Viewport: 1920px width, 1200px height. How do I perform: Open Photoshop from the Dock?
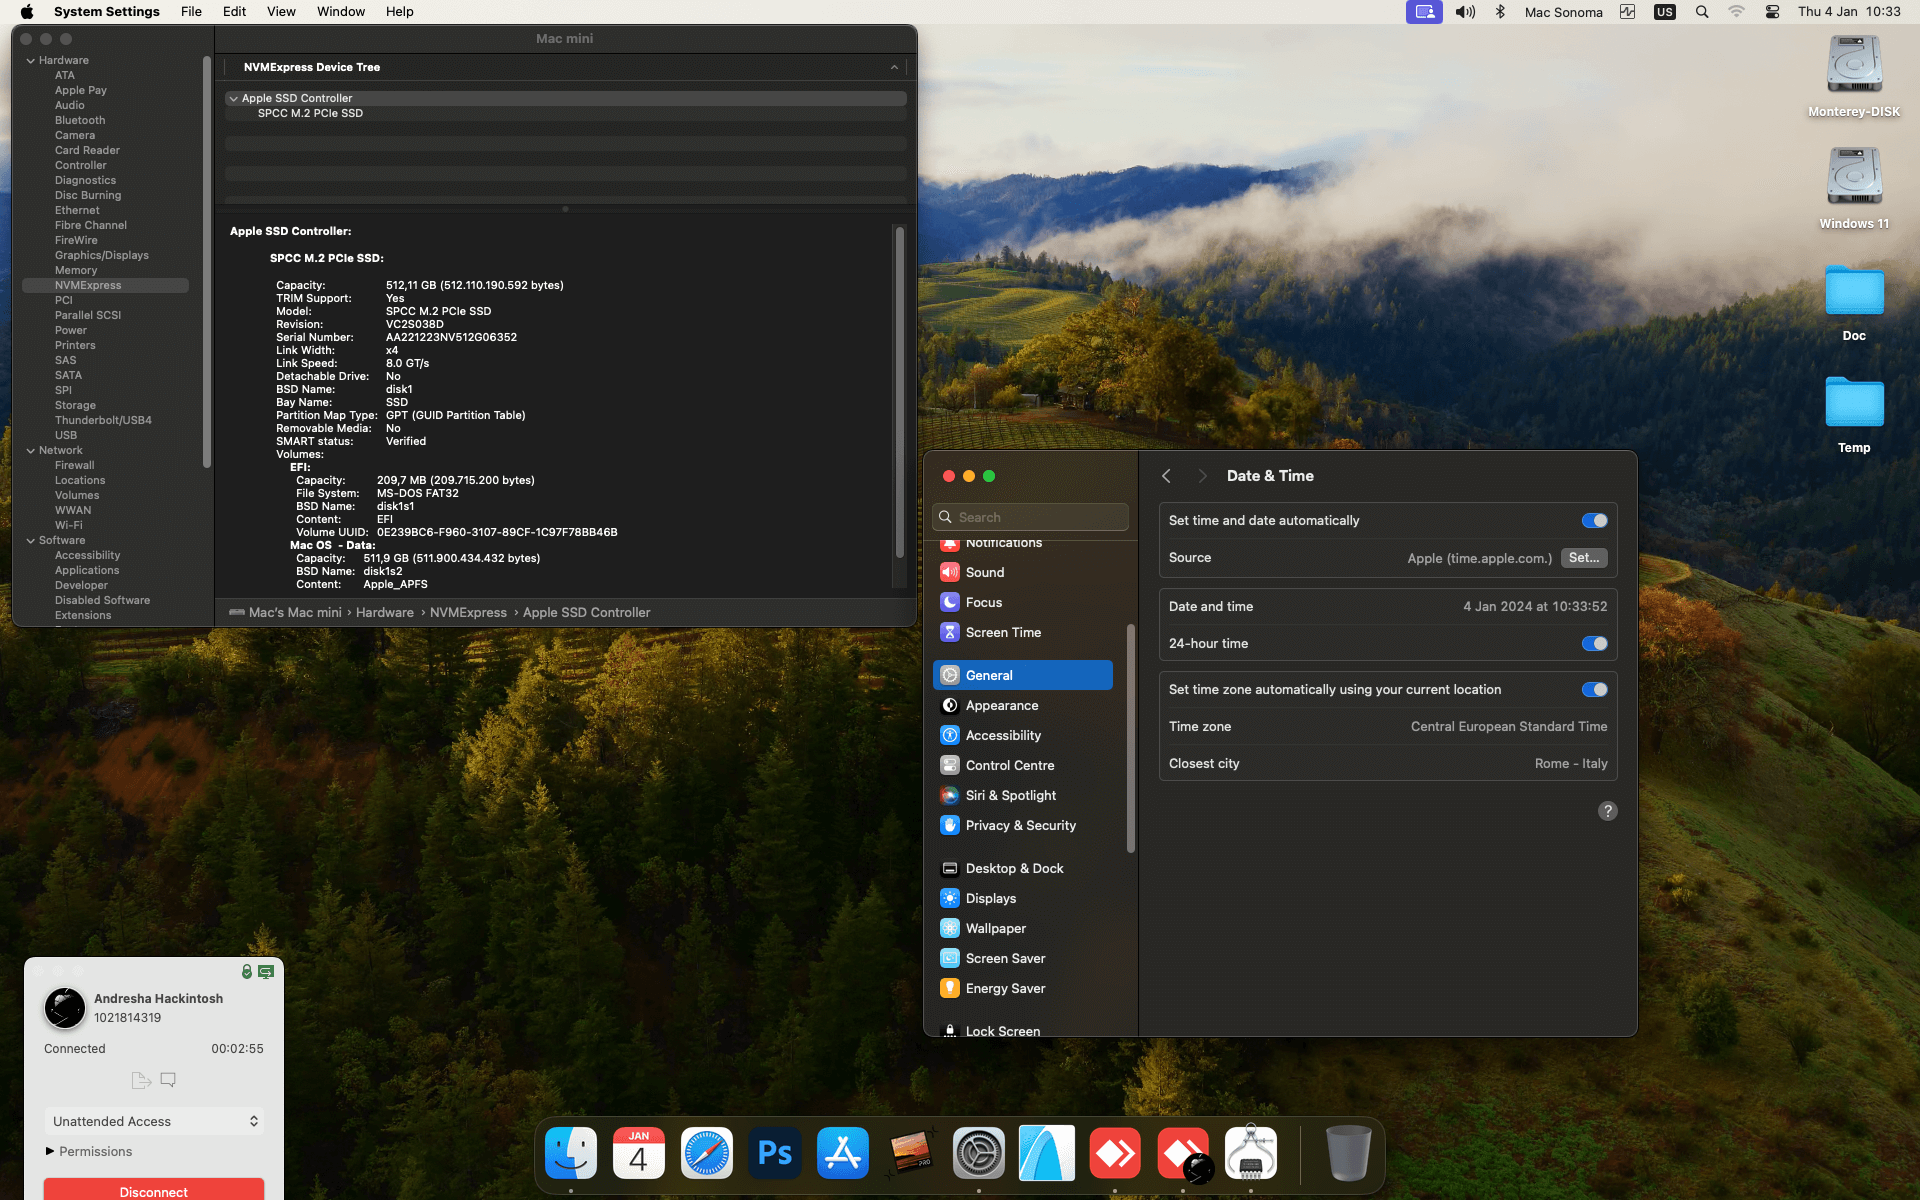click(x=775, y=1153)
